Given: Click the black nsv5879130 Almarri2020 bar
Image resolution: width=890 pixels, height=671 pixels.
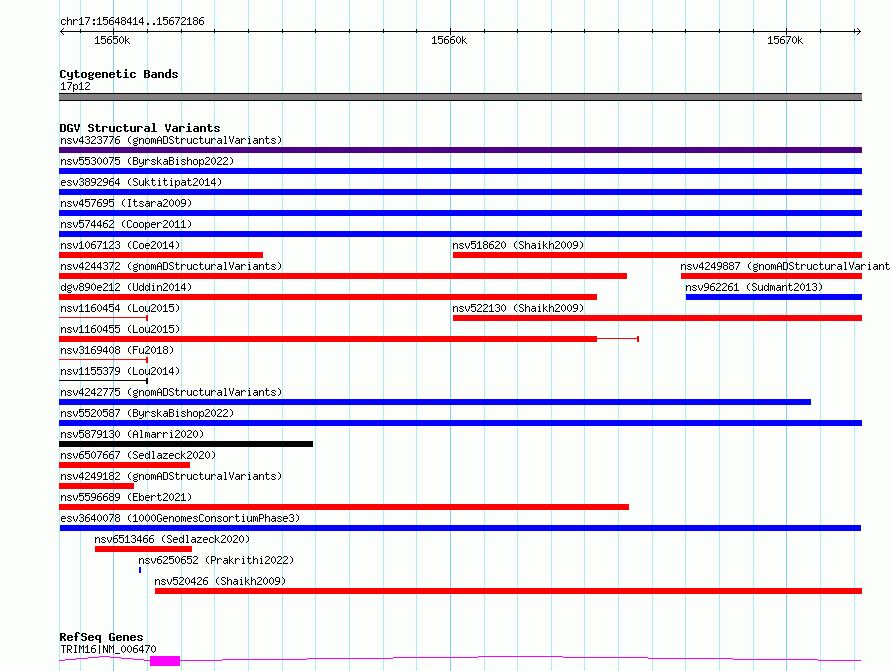Looking at the screenshot, I should 186,444.
